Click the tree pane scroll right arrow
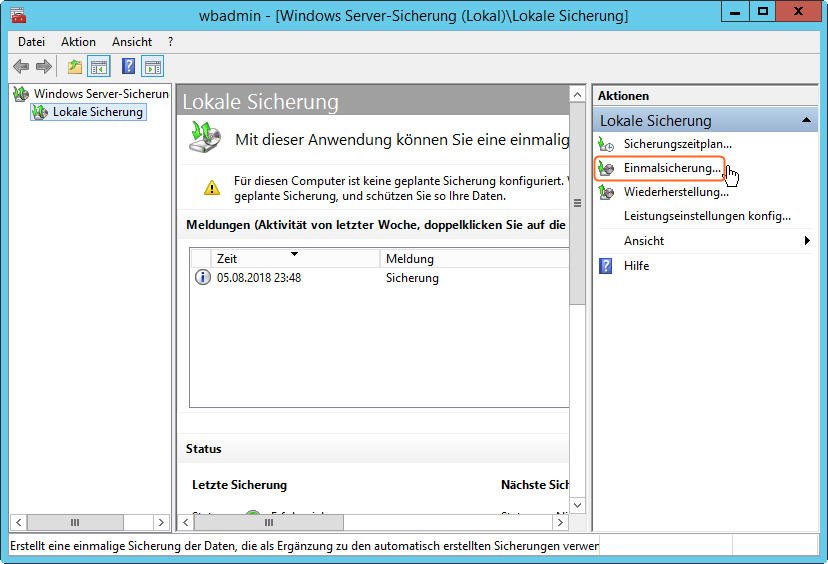The image size is (828, 564). coord(161,522)
